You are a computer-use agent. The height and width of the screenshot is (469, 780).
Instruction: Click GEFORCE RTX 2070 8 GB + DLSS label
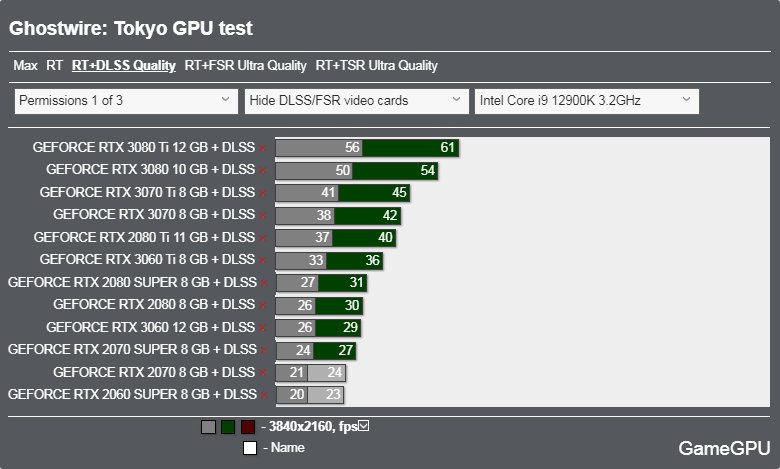(x=154, y=372)
